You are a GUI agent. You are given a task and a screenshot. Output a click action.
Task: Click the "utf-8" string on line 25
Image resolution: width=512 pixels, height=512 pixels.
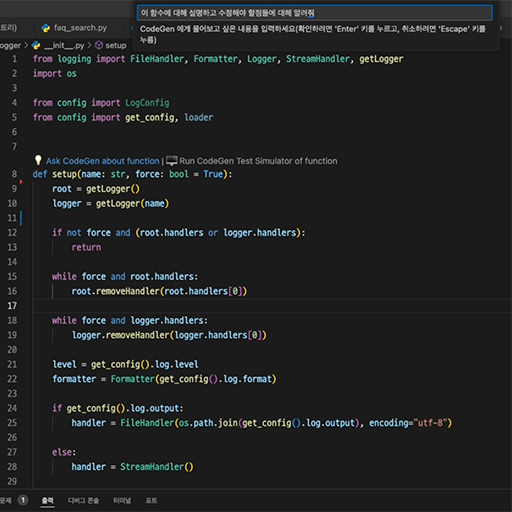point(430,423)
